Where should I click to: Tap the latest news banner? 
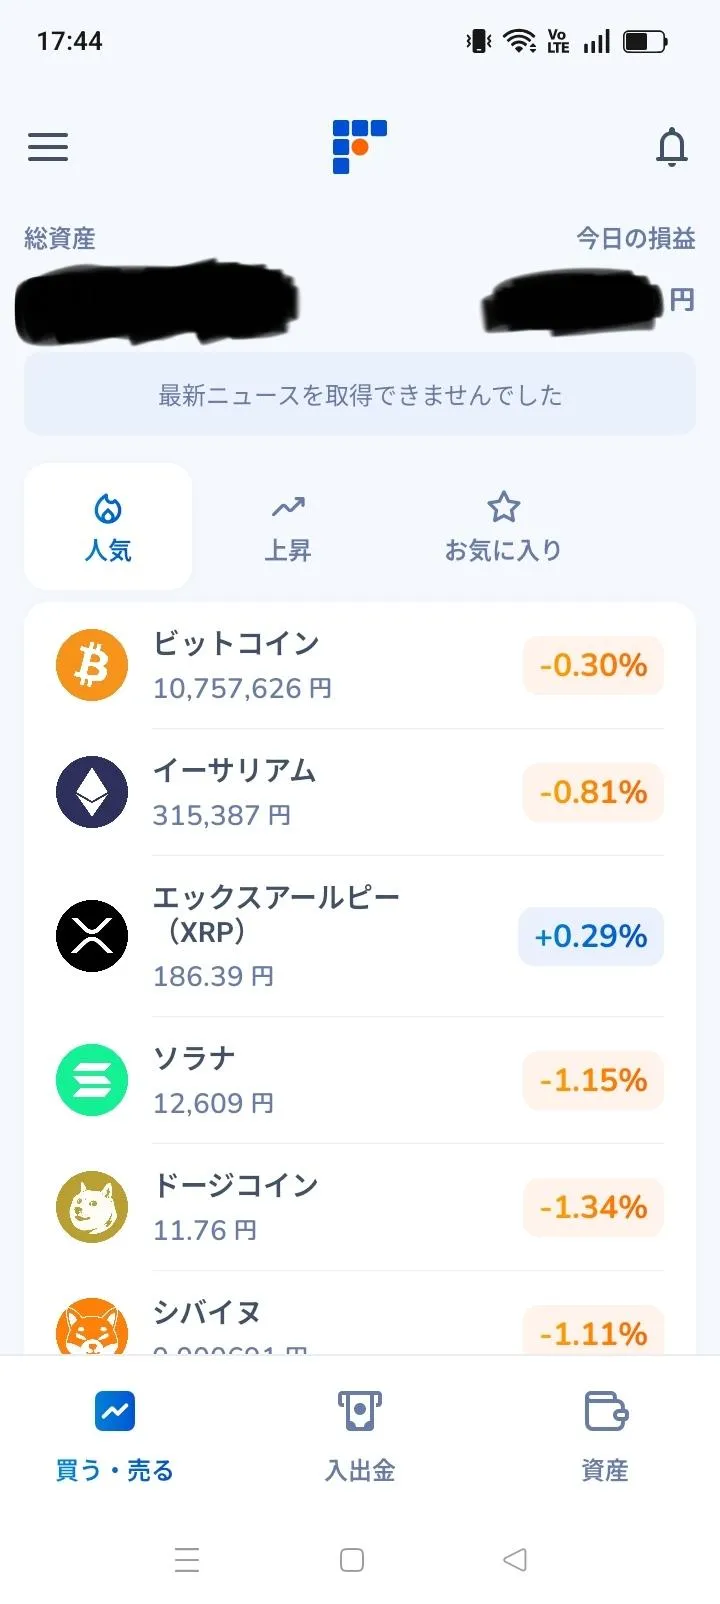click(360, 394)
